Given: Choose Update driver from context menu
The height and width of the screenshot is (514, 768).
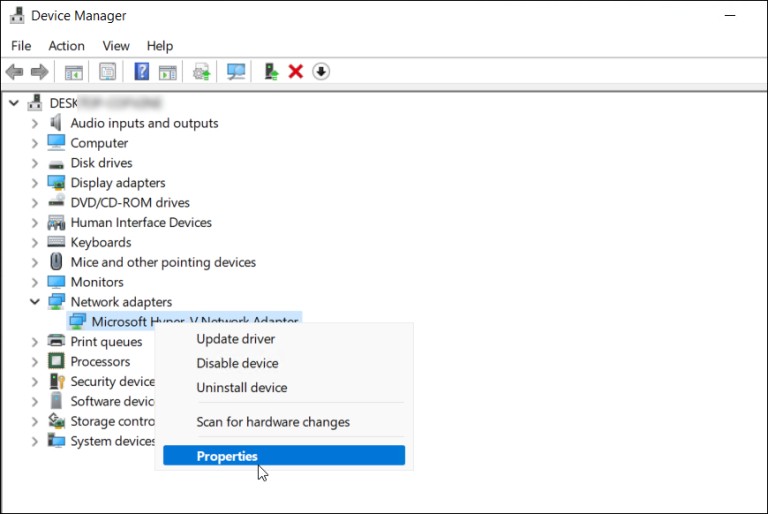Looking at the screenshot, I should (x=284, y=339).
